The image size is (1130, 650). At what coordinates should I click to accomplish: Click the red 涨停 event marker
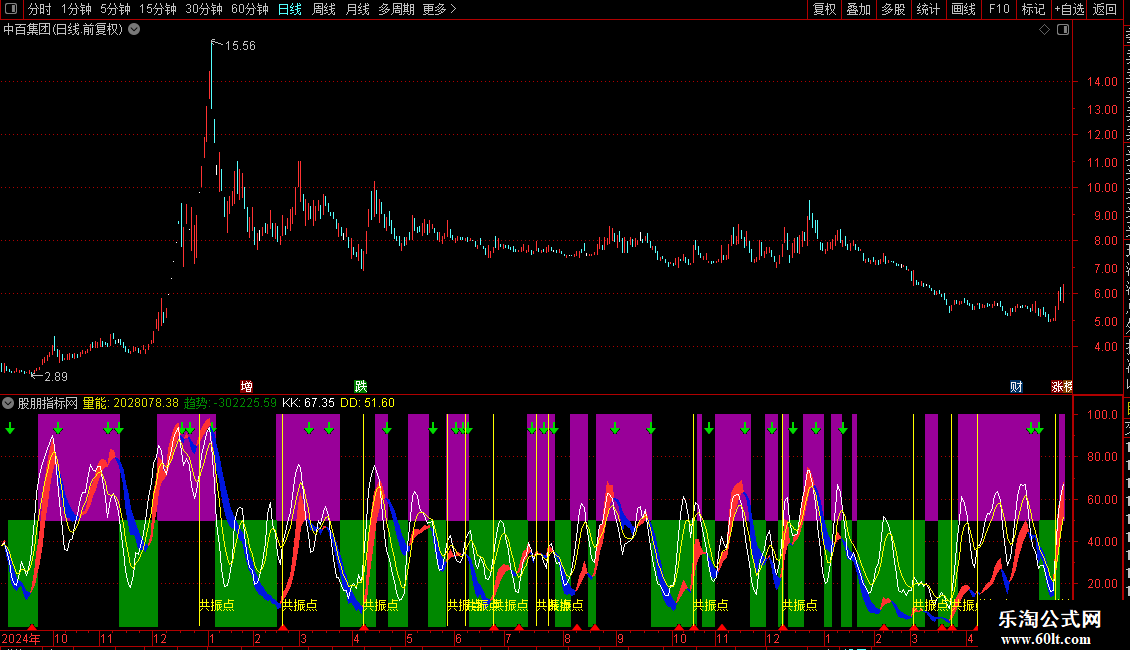(1062, 387)
